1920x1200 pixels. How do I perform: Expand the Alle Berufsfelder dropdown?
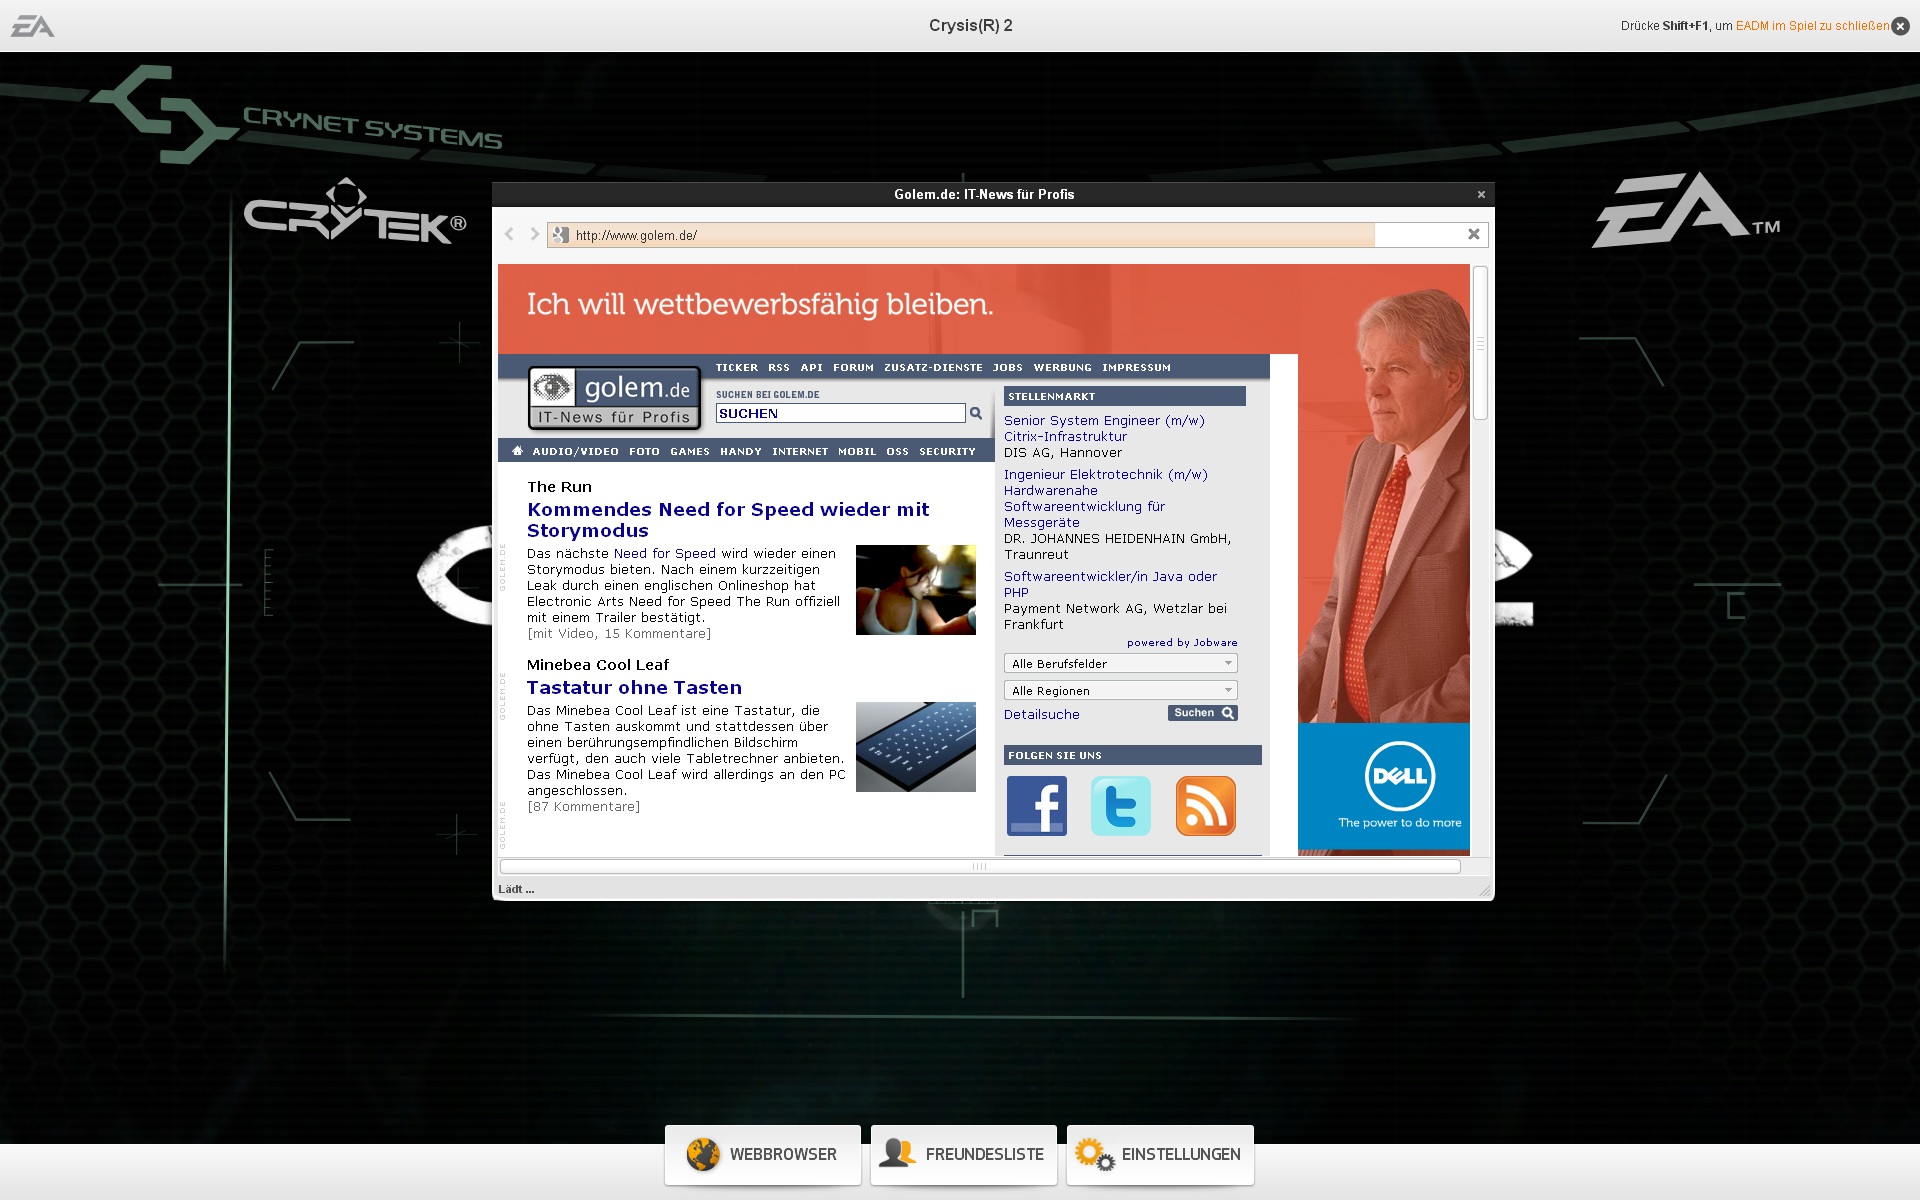pyautogui.click(x=1120, y=664)
